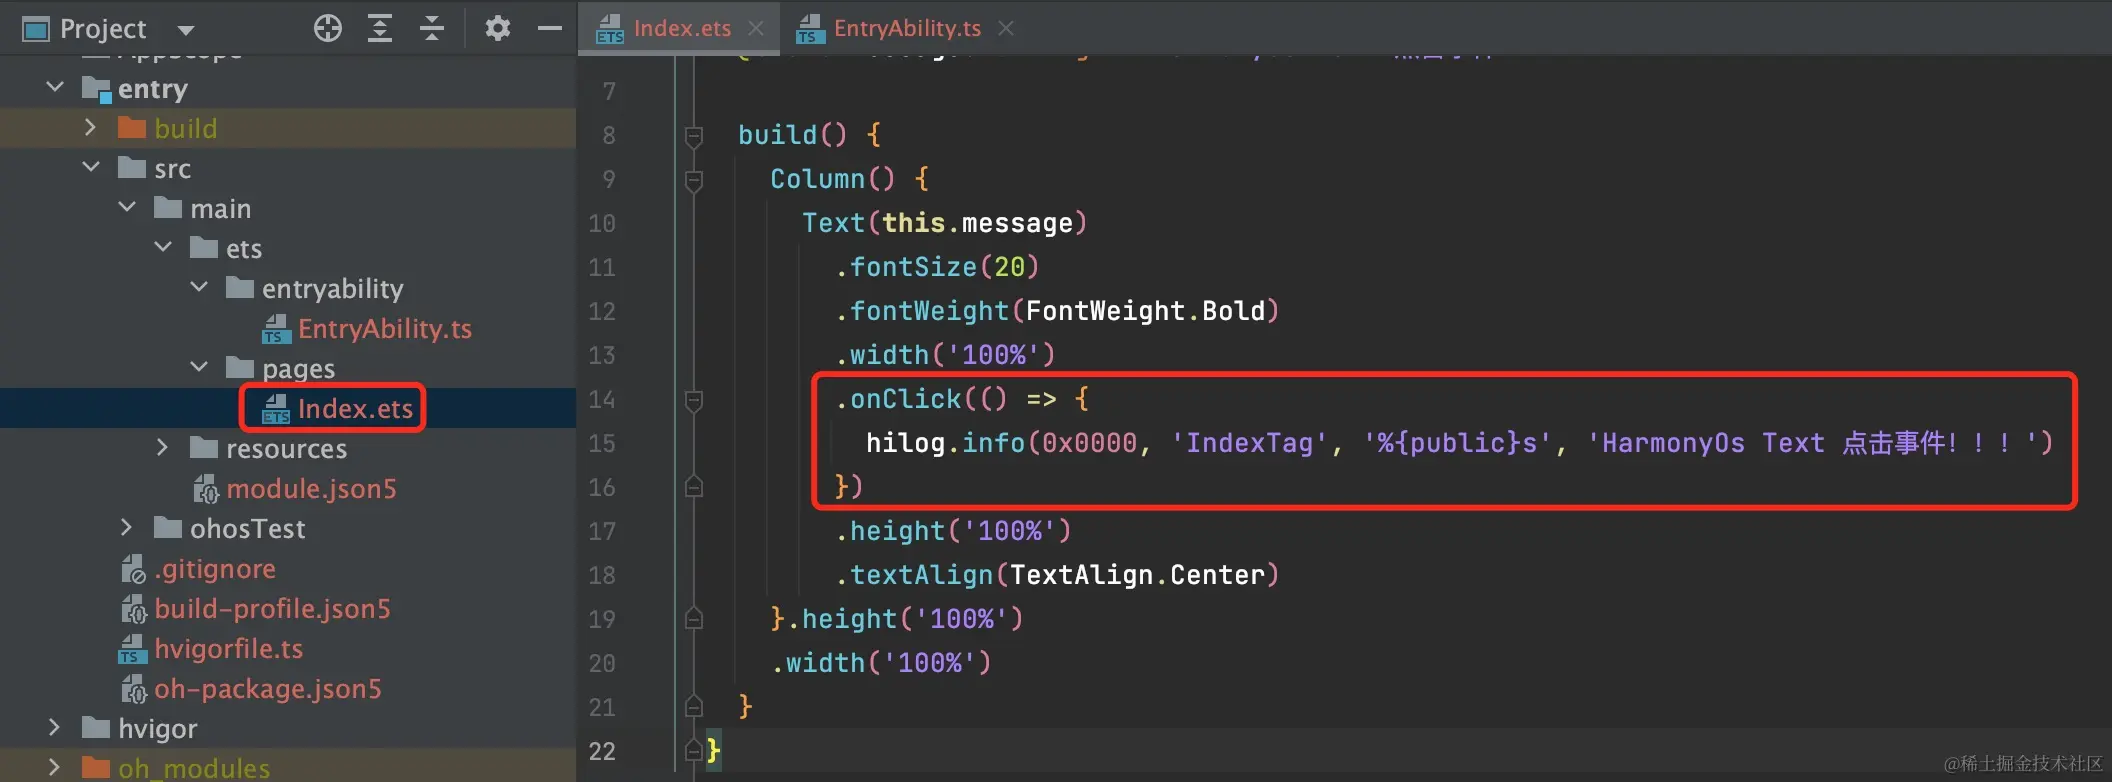Expand the ohosTest folder

tap(127, 528)
